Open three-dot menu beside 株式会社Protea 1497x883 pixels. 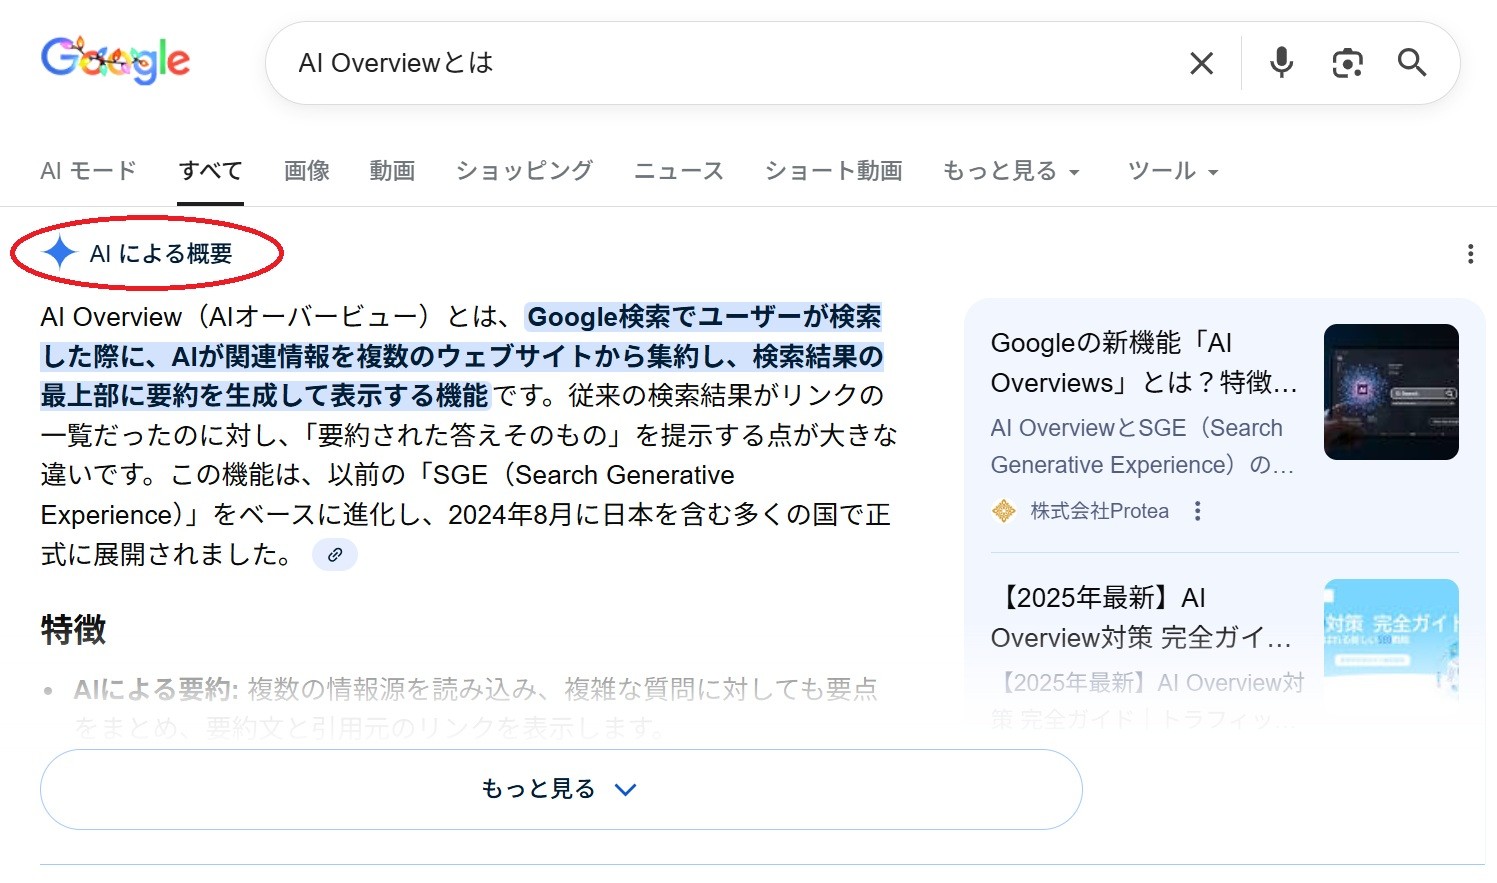1197,511
